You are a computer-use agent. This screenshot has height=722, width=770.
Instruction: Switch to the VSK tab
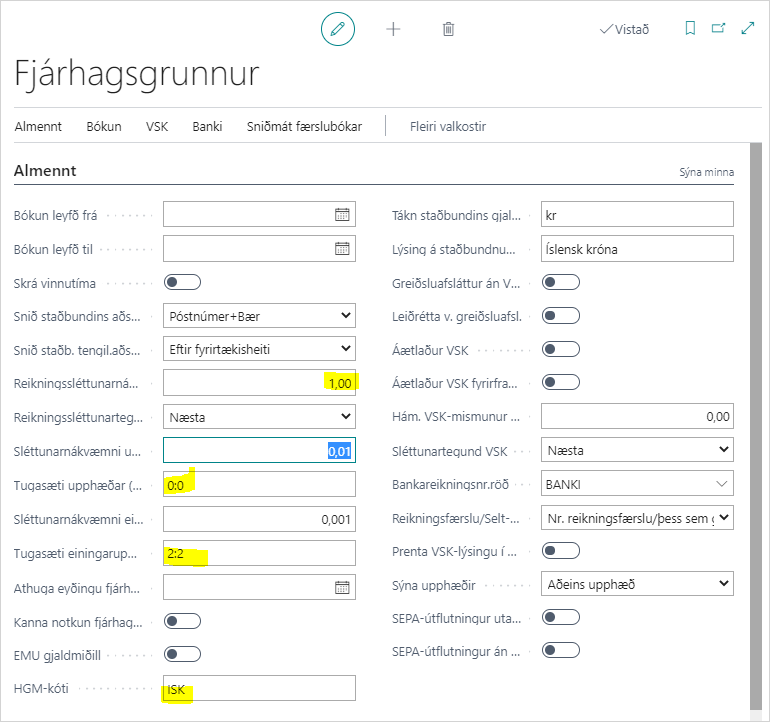(x=157, y=127)
